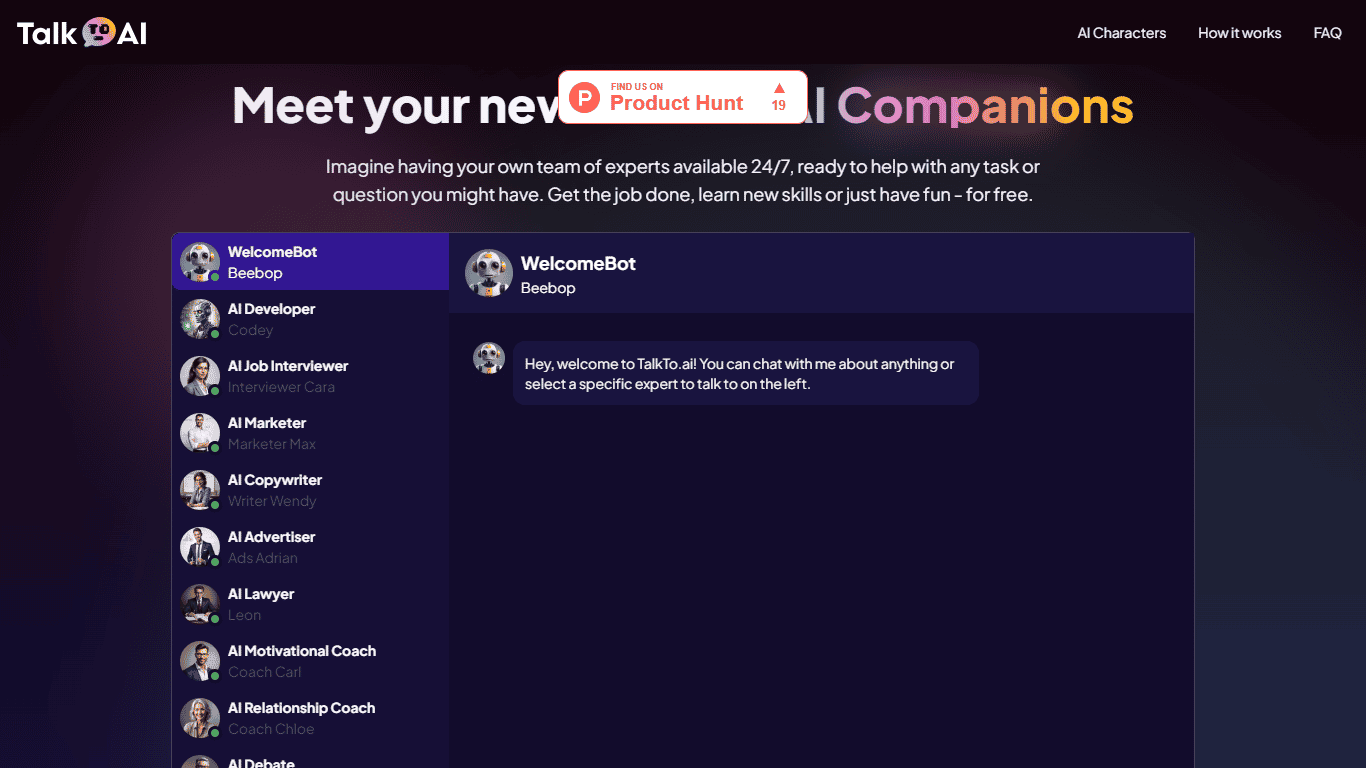Select AI Relationship Coach Chloe
This screenshot has height=768, width=1366.
(310, 718)
